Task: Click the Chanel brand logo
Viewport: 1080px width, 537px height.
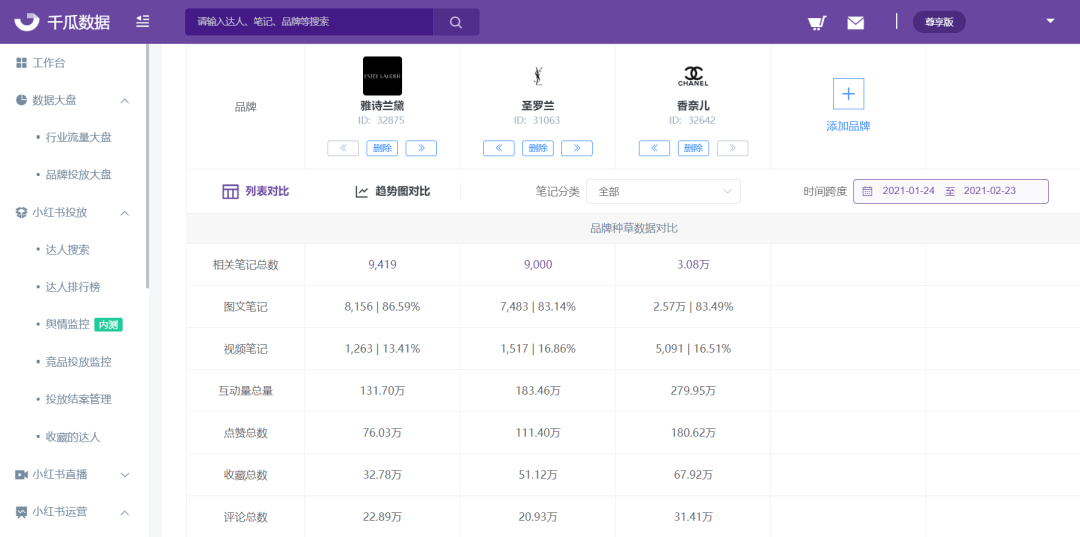Action: tap(693, 76)
